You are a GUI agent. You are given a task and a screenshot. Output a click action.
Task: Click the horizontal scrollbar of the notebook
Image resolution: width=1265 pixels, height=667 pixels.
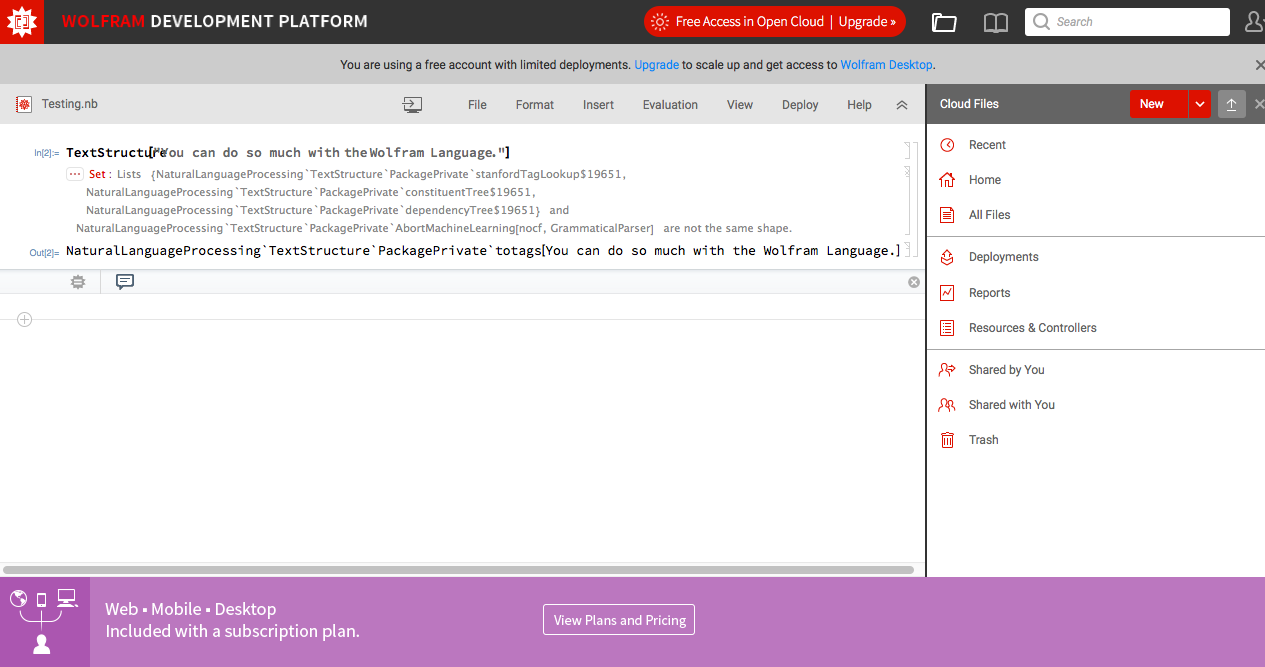pyautogui.click(x=458, y=570)
